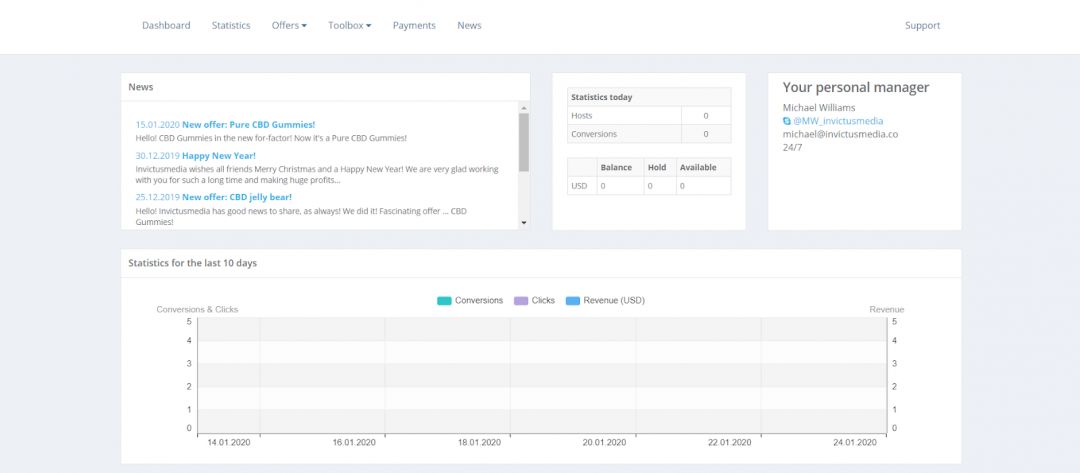1080x473 pixels.
Task: Open the Support link
Action: (922, 25)
